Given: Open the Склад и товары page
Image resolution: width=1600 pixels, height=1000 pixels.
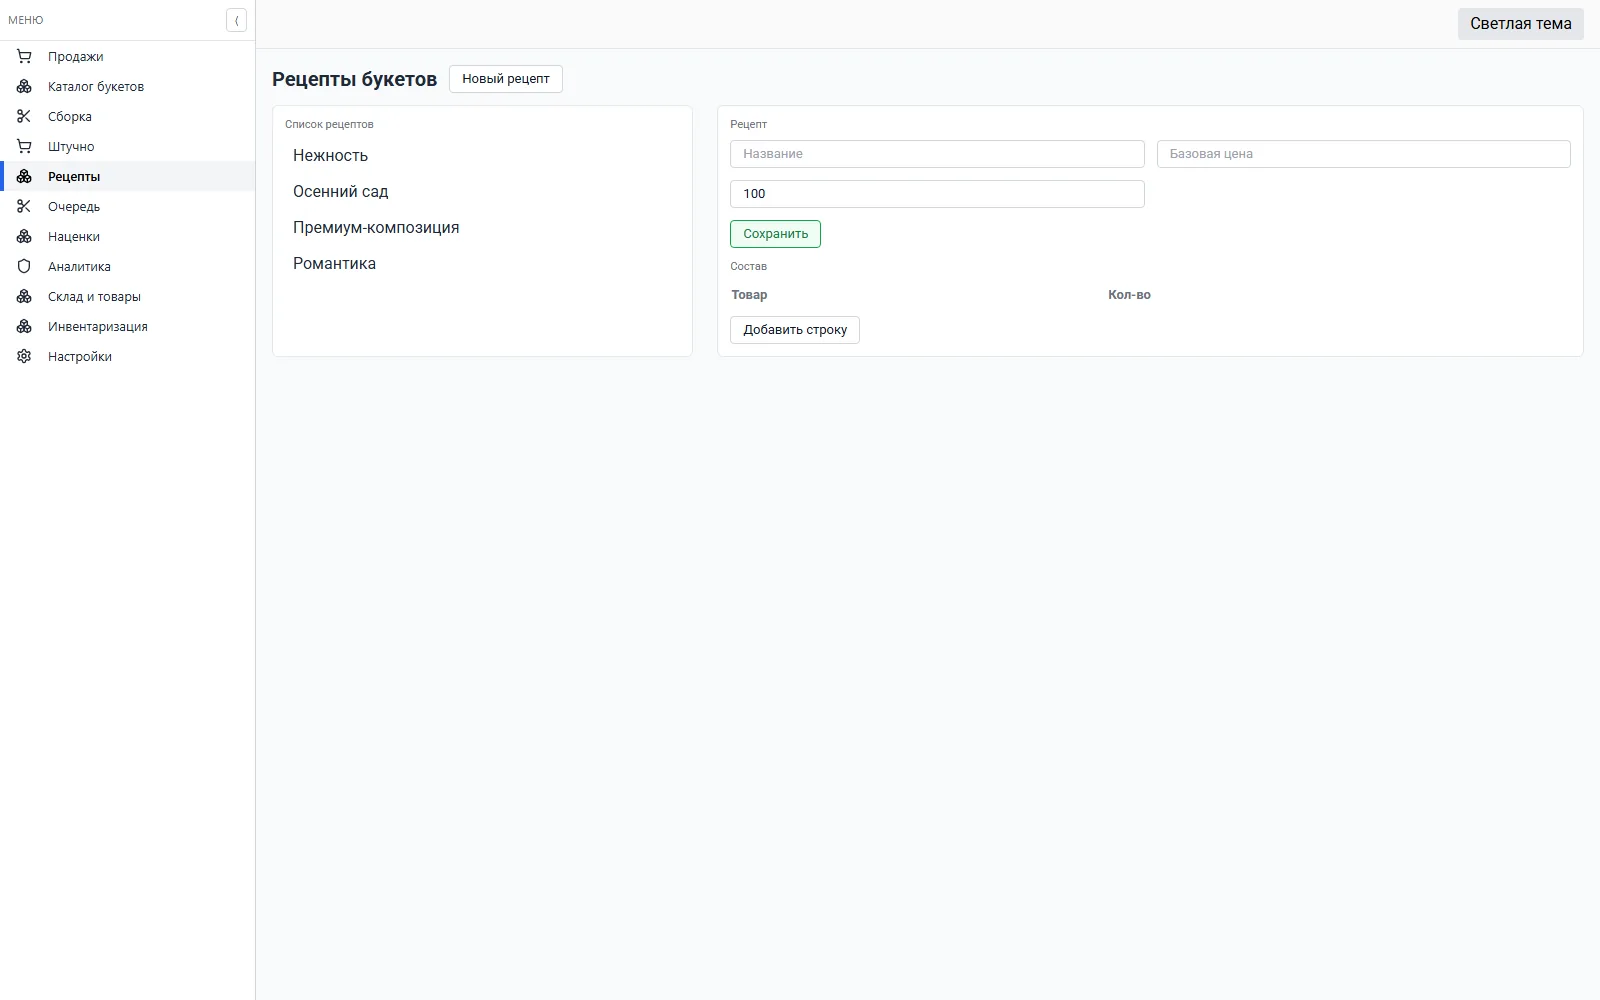Looking at the screenshot, I should click(x=127, y=296).
